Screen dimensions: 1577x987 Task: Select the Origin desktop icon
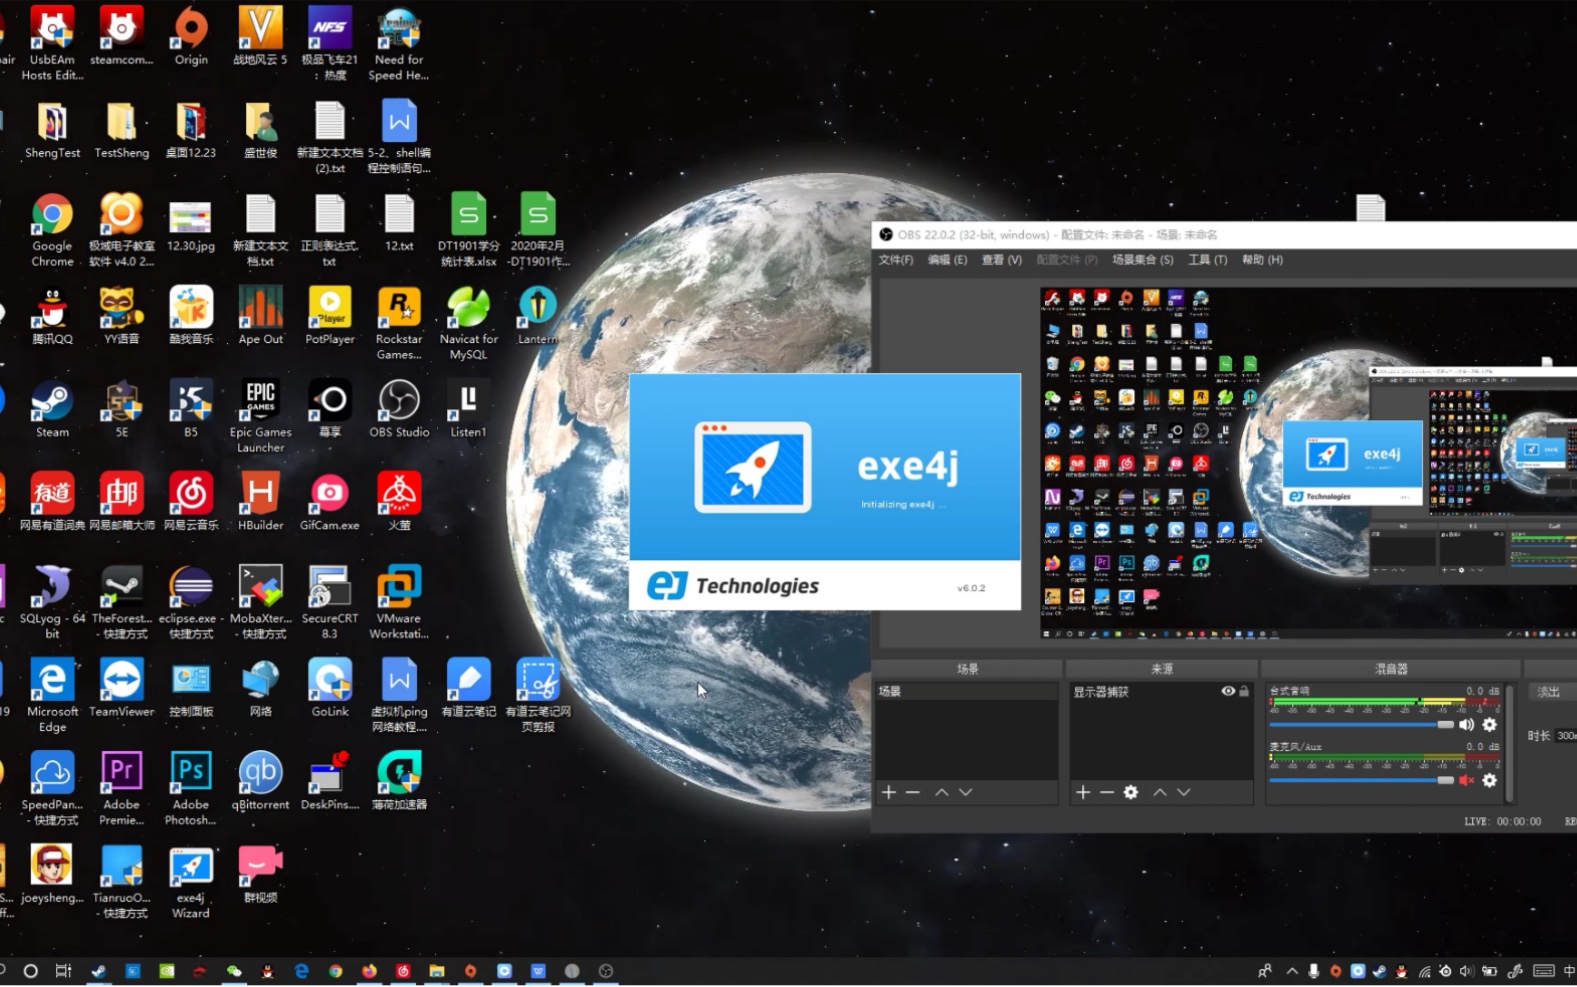[191, 37]
